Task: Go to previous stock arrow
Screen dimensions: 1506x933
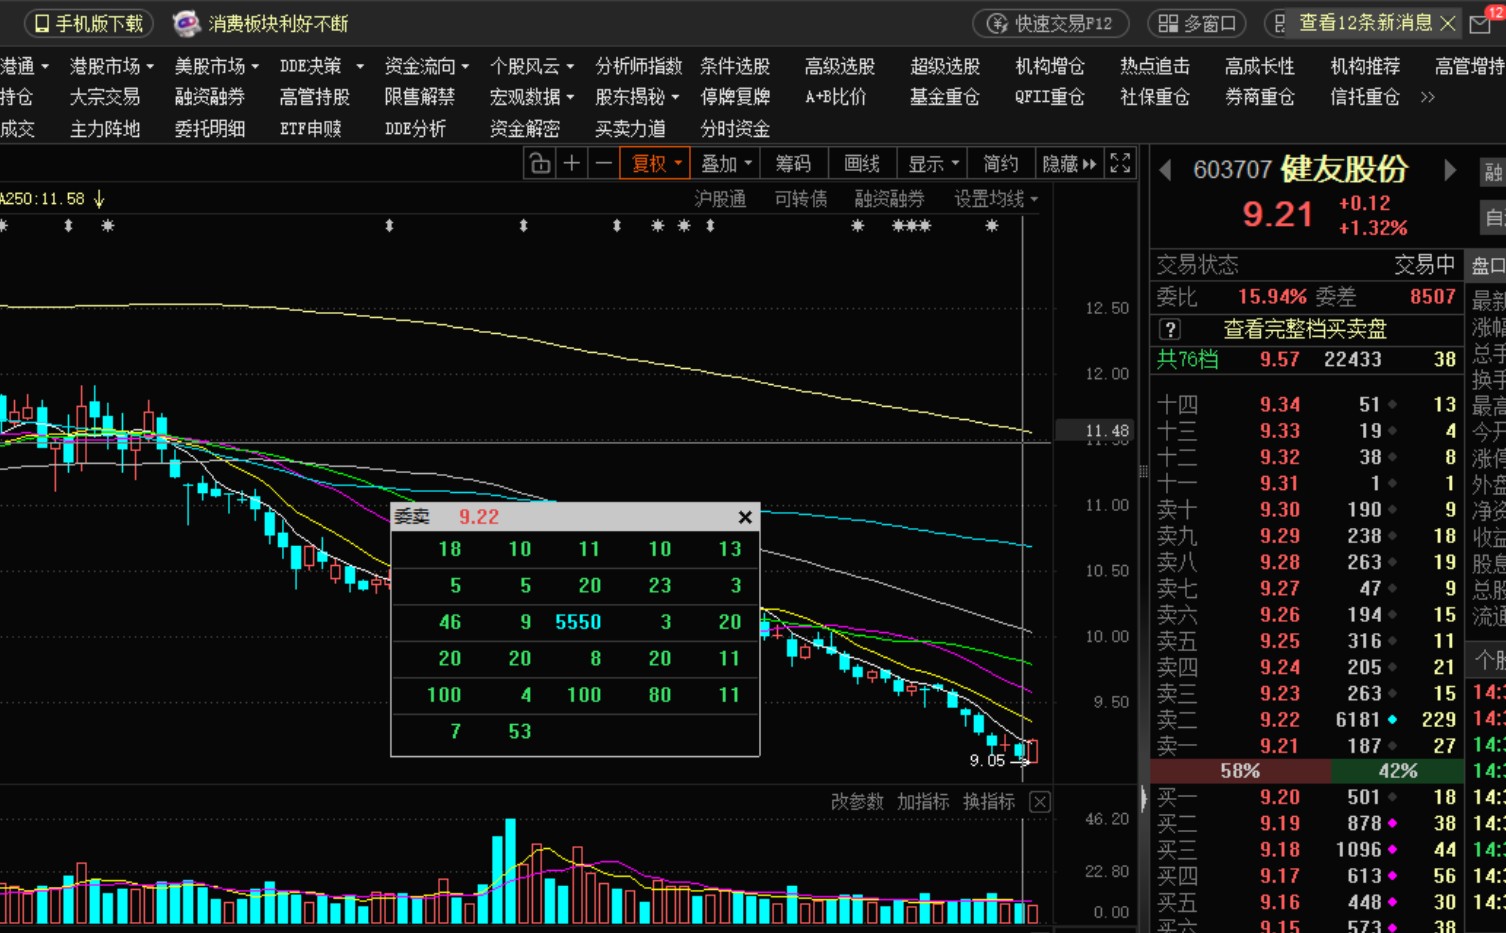Action: point(1165,170)
